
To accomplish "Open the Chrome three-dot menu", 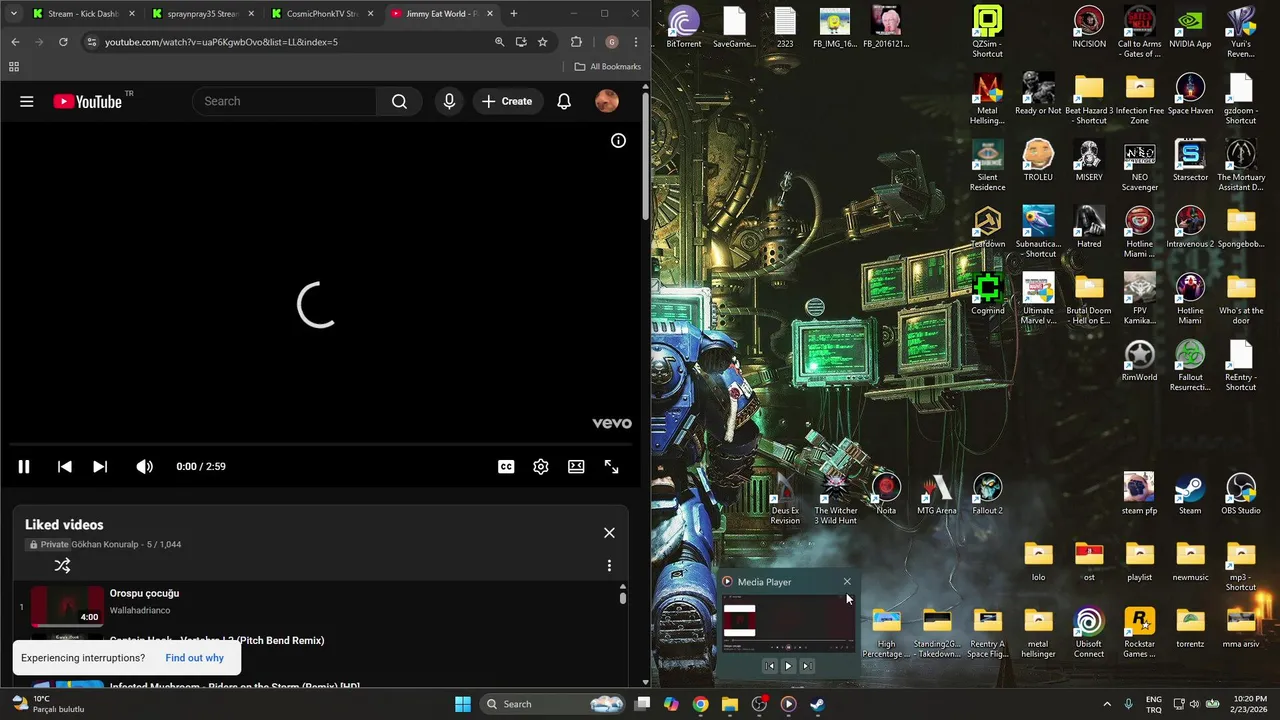I will tap(636, 42).
